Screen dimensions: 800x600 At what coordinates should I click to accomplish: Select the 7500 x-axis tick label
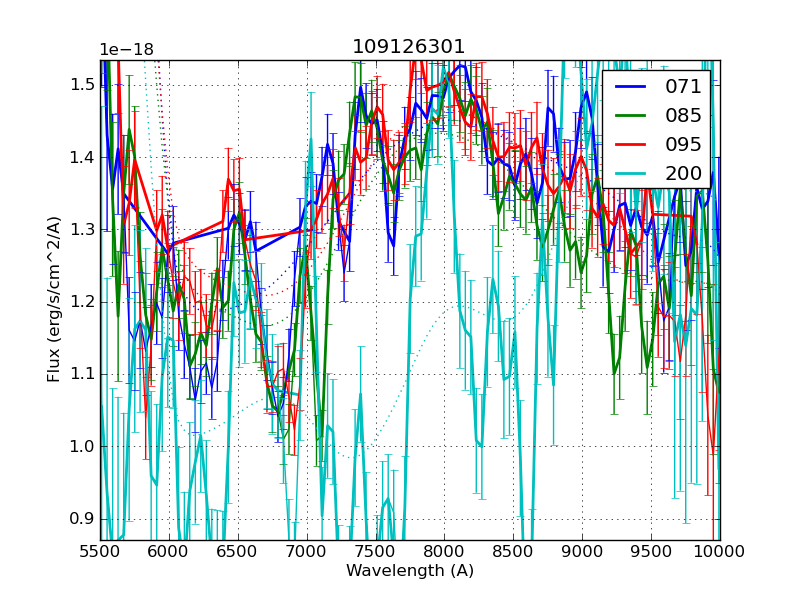(x=376, y=551)
